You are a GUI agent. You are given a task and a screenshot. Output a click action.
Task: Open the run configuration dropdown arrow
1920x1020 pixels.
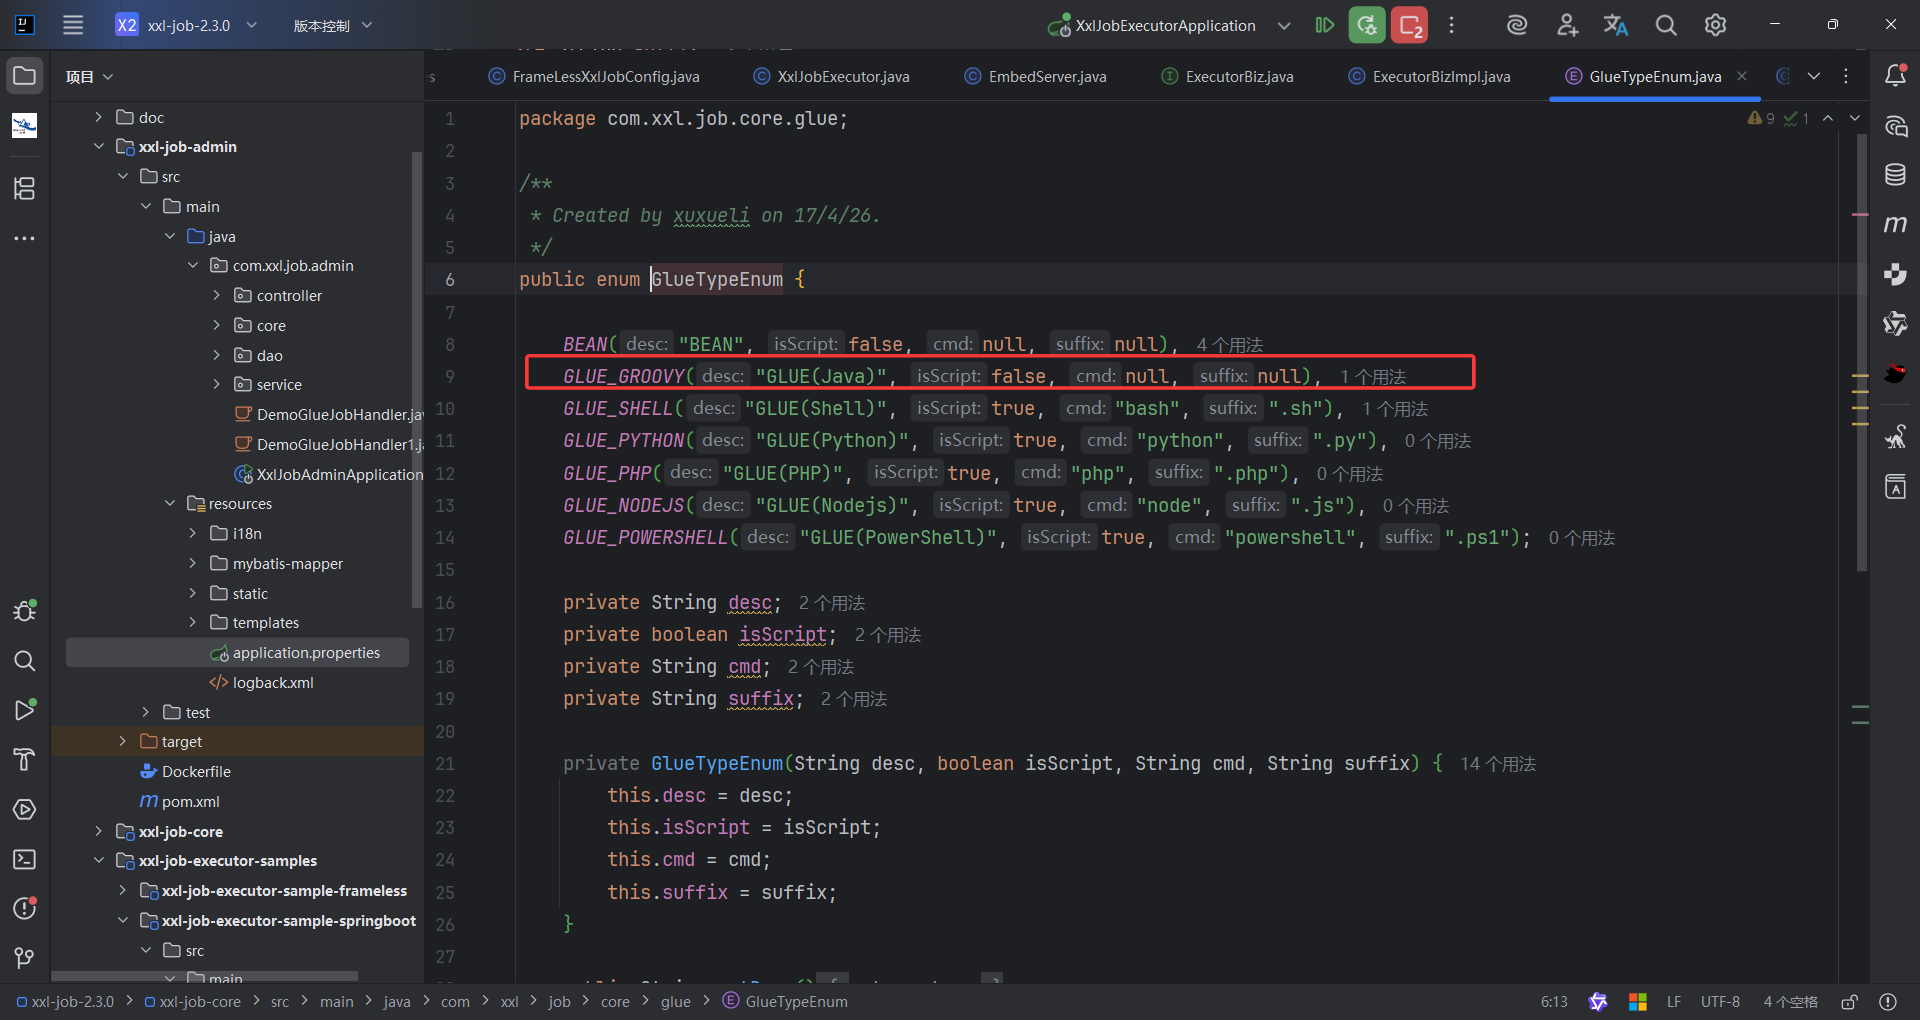[1284, 25]
